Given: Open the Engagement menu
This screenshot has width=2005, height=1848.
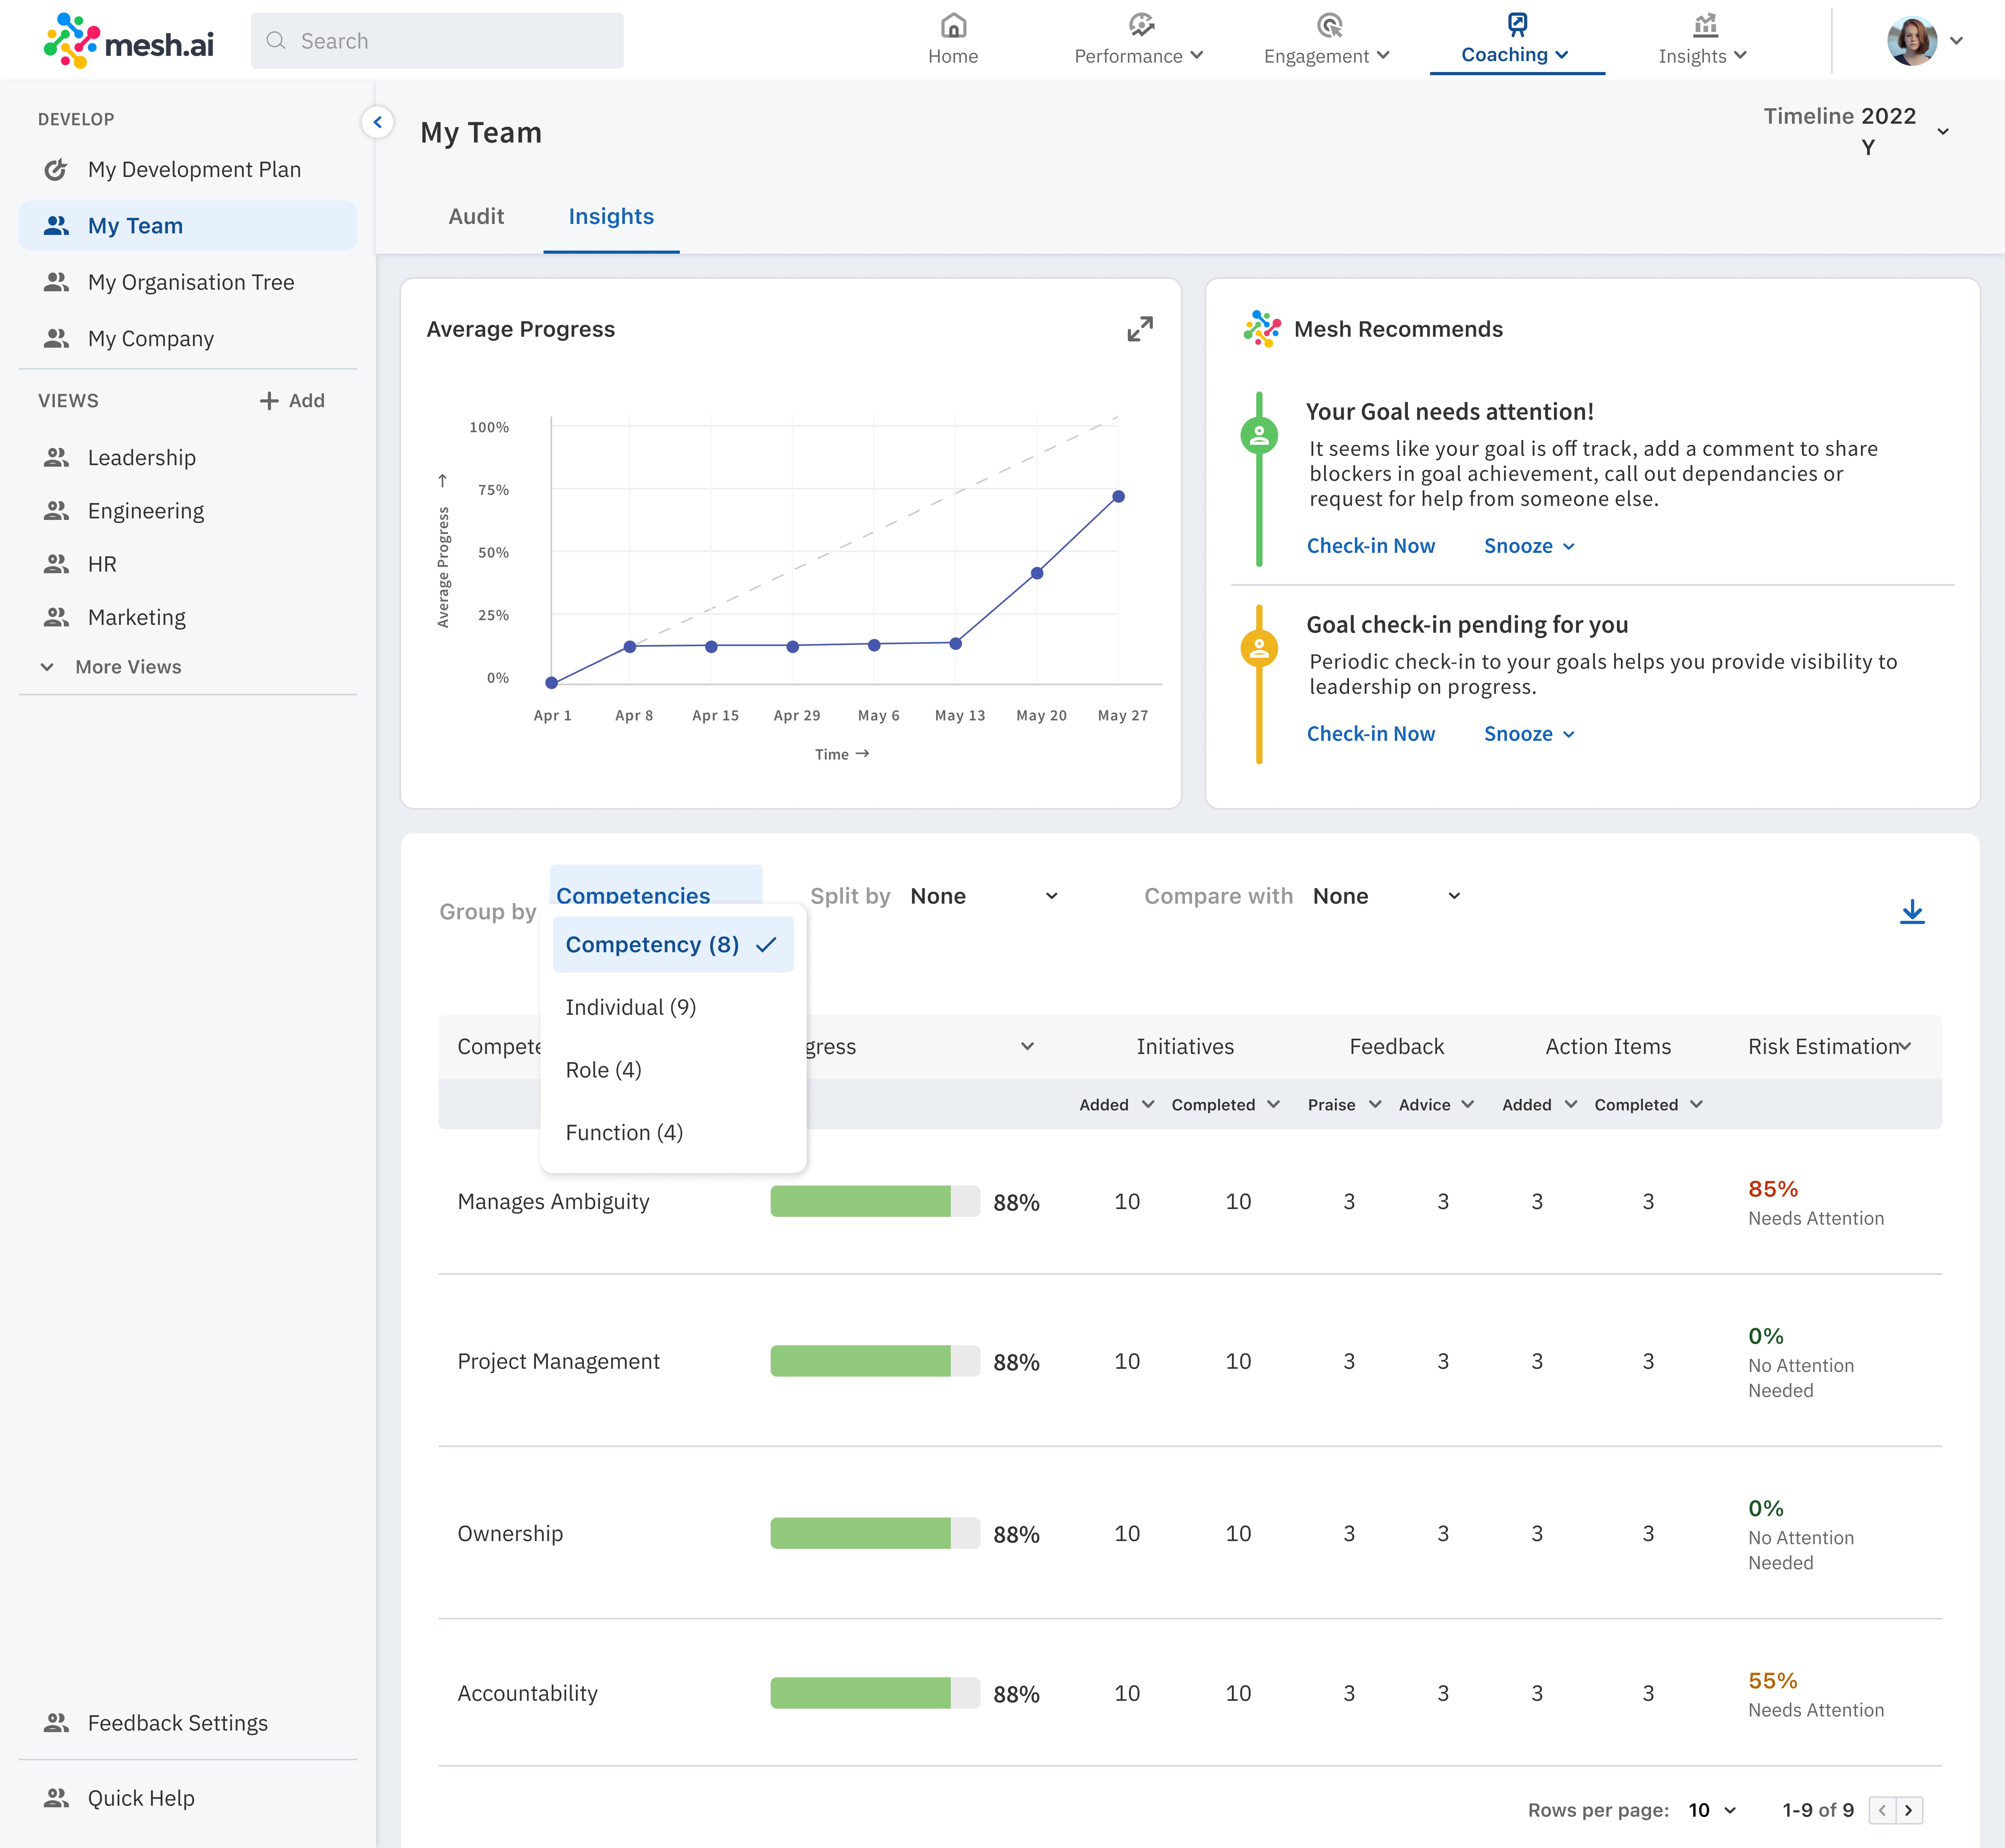Looking at the screenshot, I should pyautogui.click(x=1327, y=56).
